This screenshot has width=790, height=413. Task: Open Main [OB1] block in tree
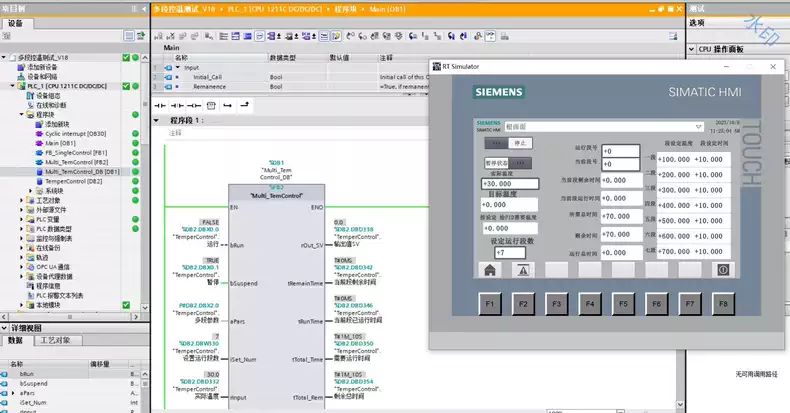click(x=60, y=143)
